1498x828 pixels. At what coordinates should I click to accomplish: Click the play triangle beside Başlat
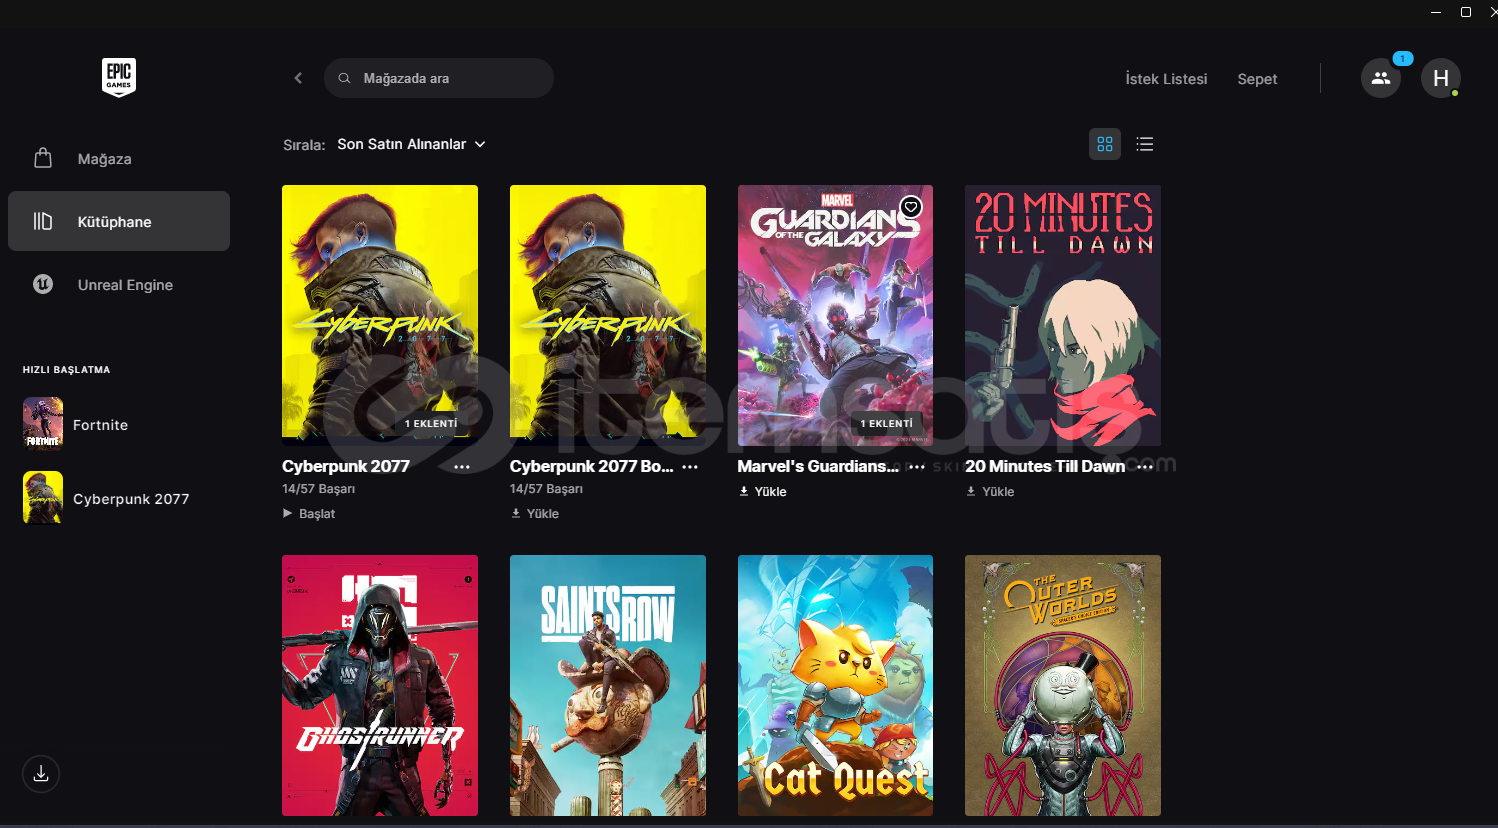pos(288,513)
